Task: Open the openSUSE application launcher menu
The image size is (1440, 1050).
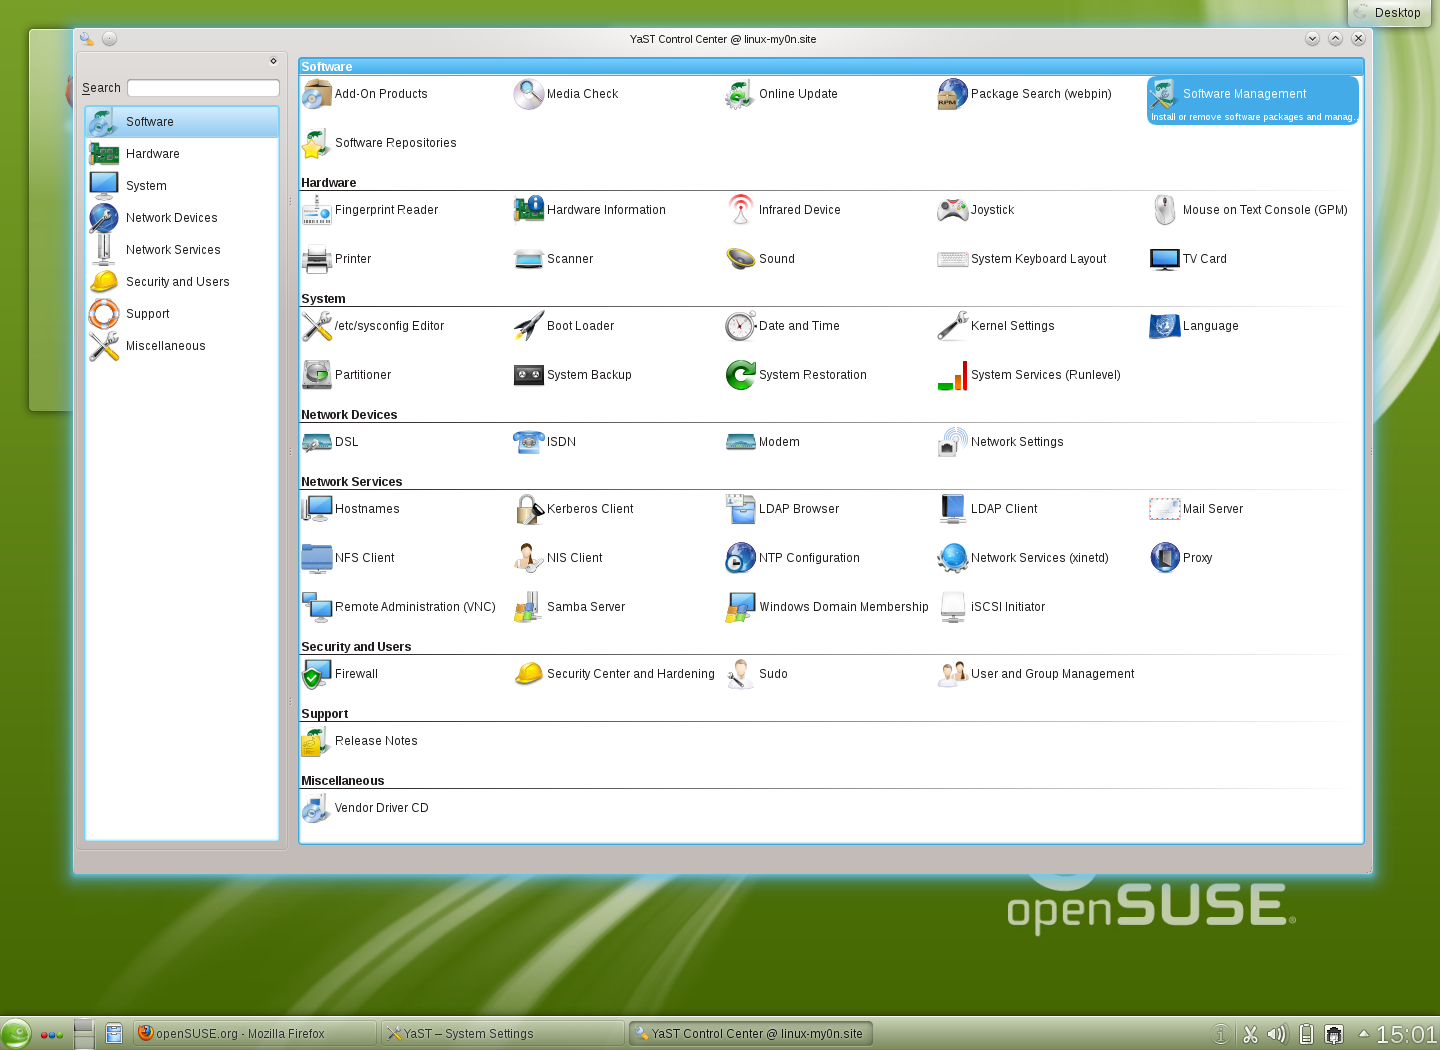Action: [16, 1033]
